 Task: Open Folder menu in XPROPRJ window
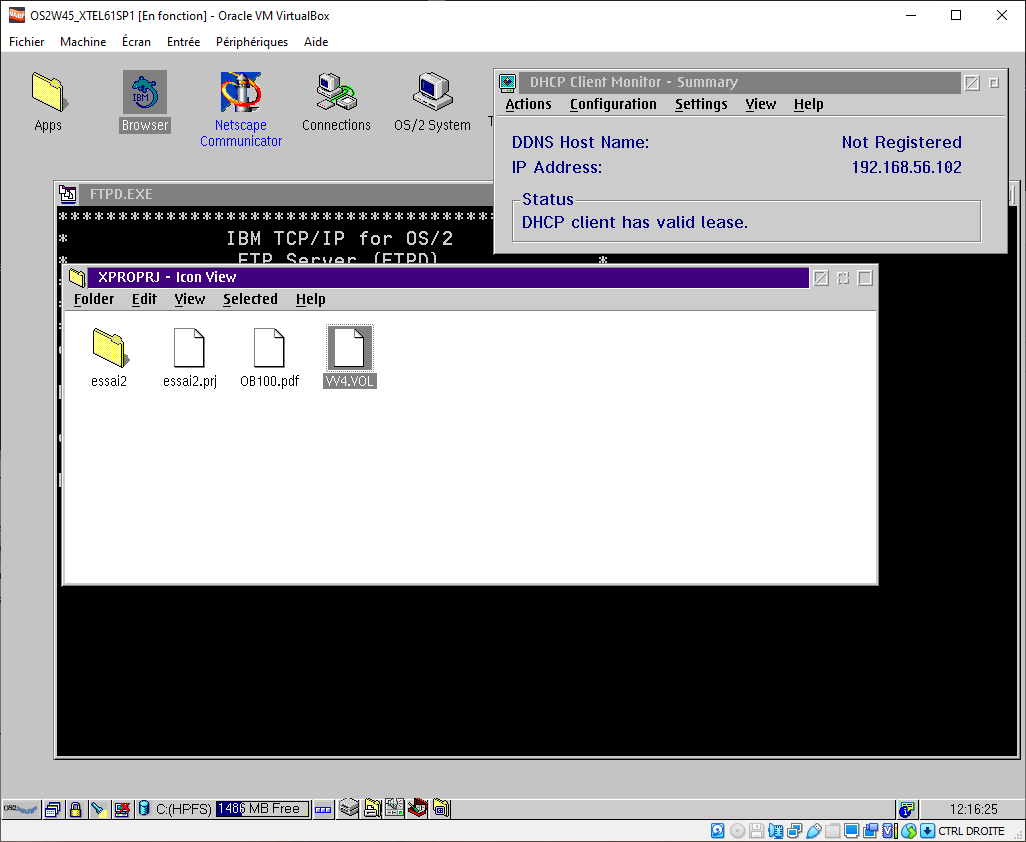pyautogui.click(x=94, y=299)
